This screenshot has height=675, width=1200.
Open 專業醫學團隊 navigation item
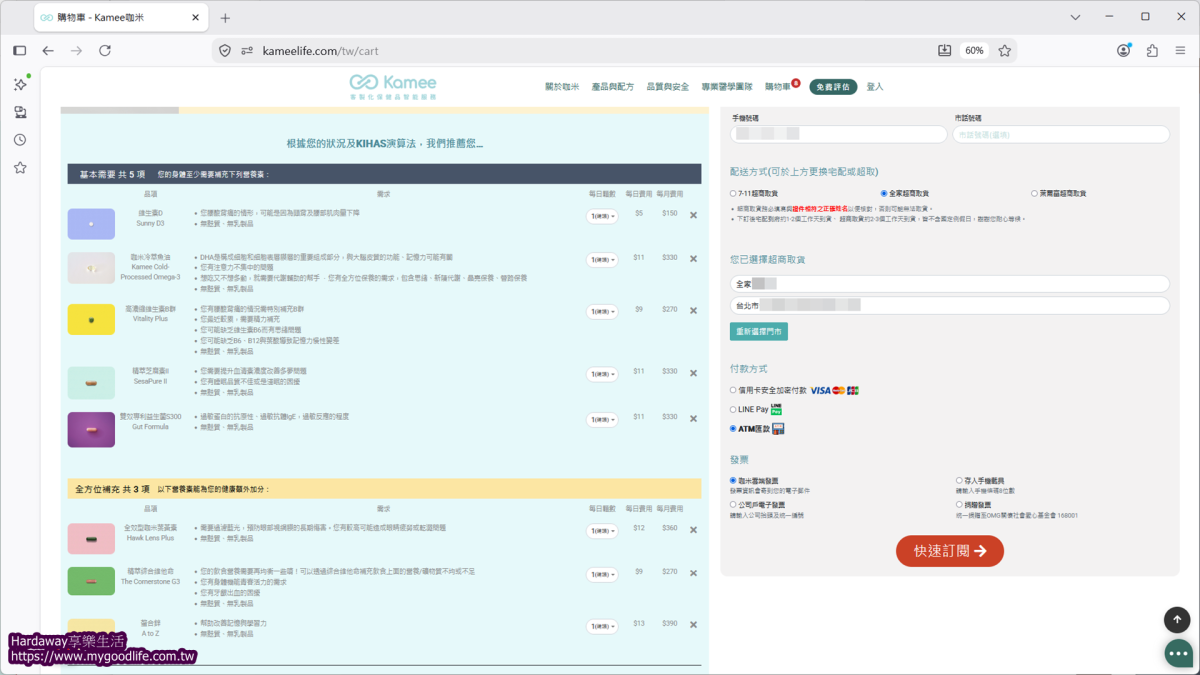tap(727, 87)
